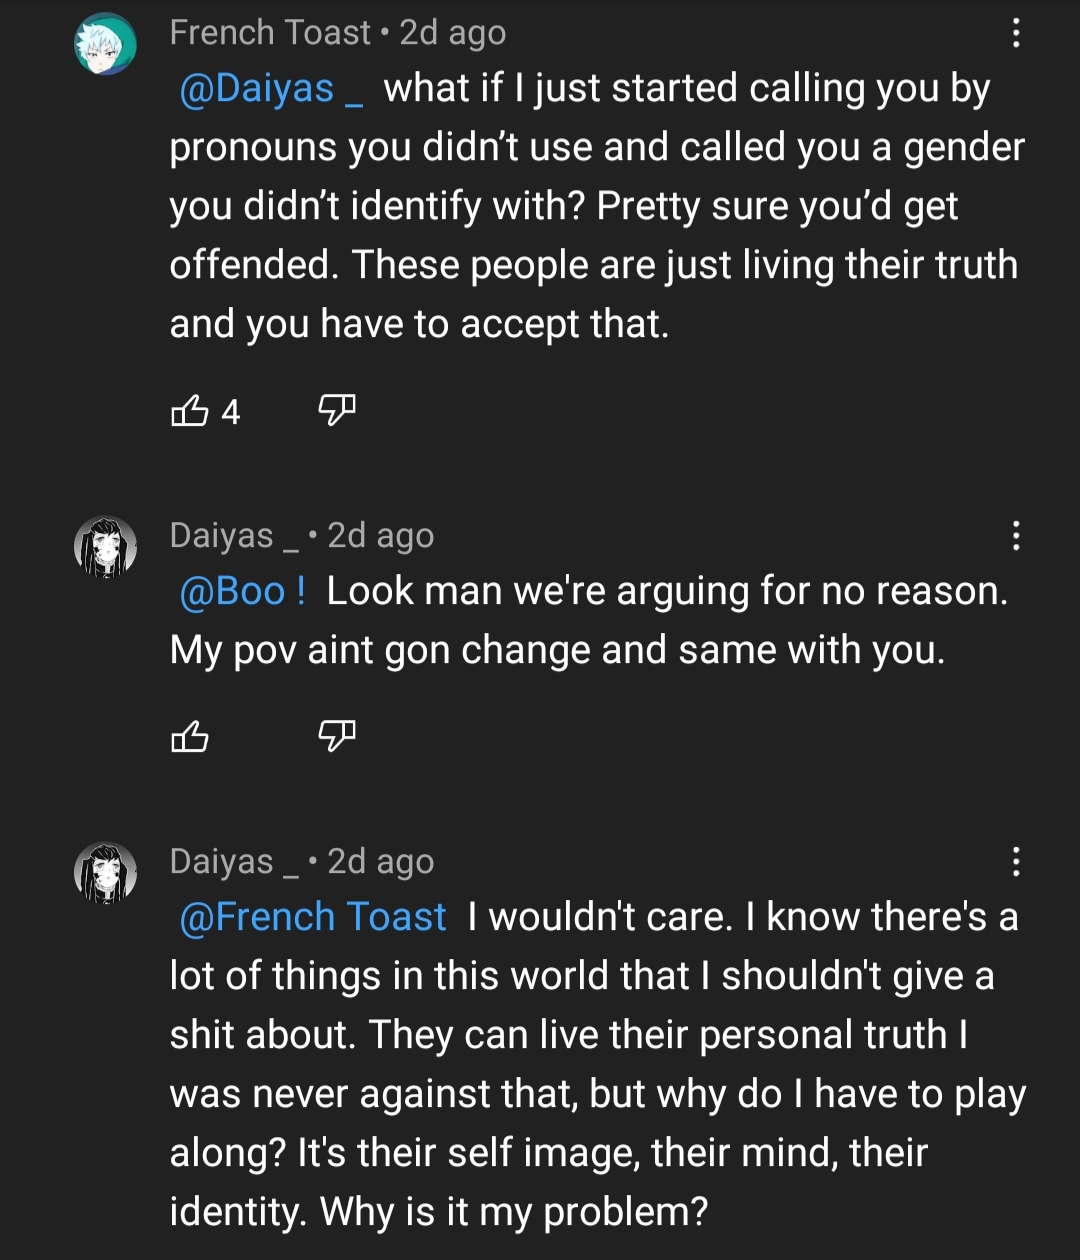Open three-dot menu on "I wouldn't care" reply
The image size is (1080, 1260).
coord(1016,861)
